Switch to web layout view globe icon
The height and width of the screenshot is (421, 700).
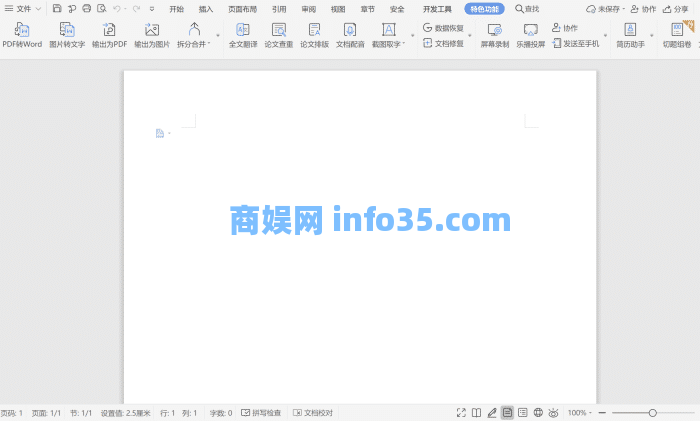(538, 412)
